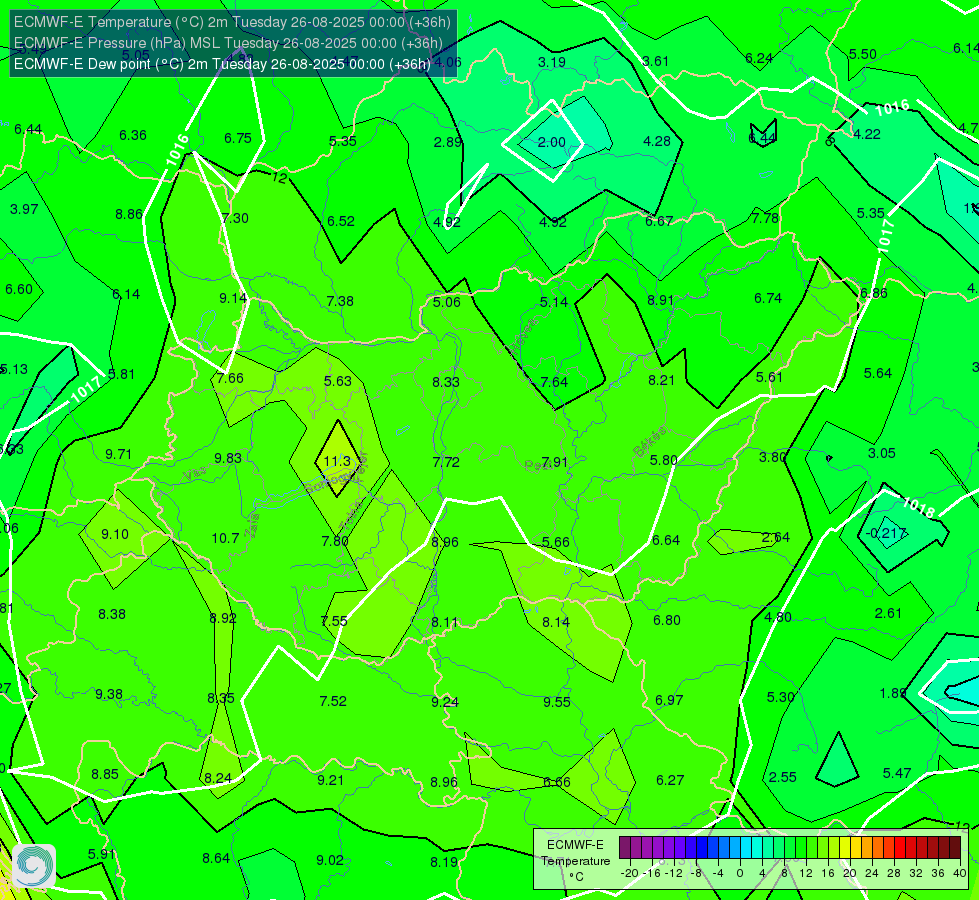
Task: Click the 6.74 dew point value
Action: coord(768,298)
